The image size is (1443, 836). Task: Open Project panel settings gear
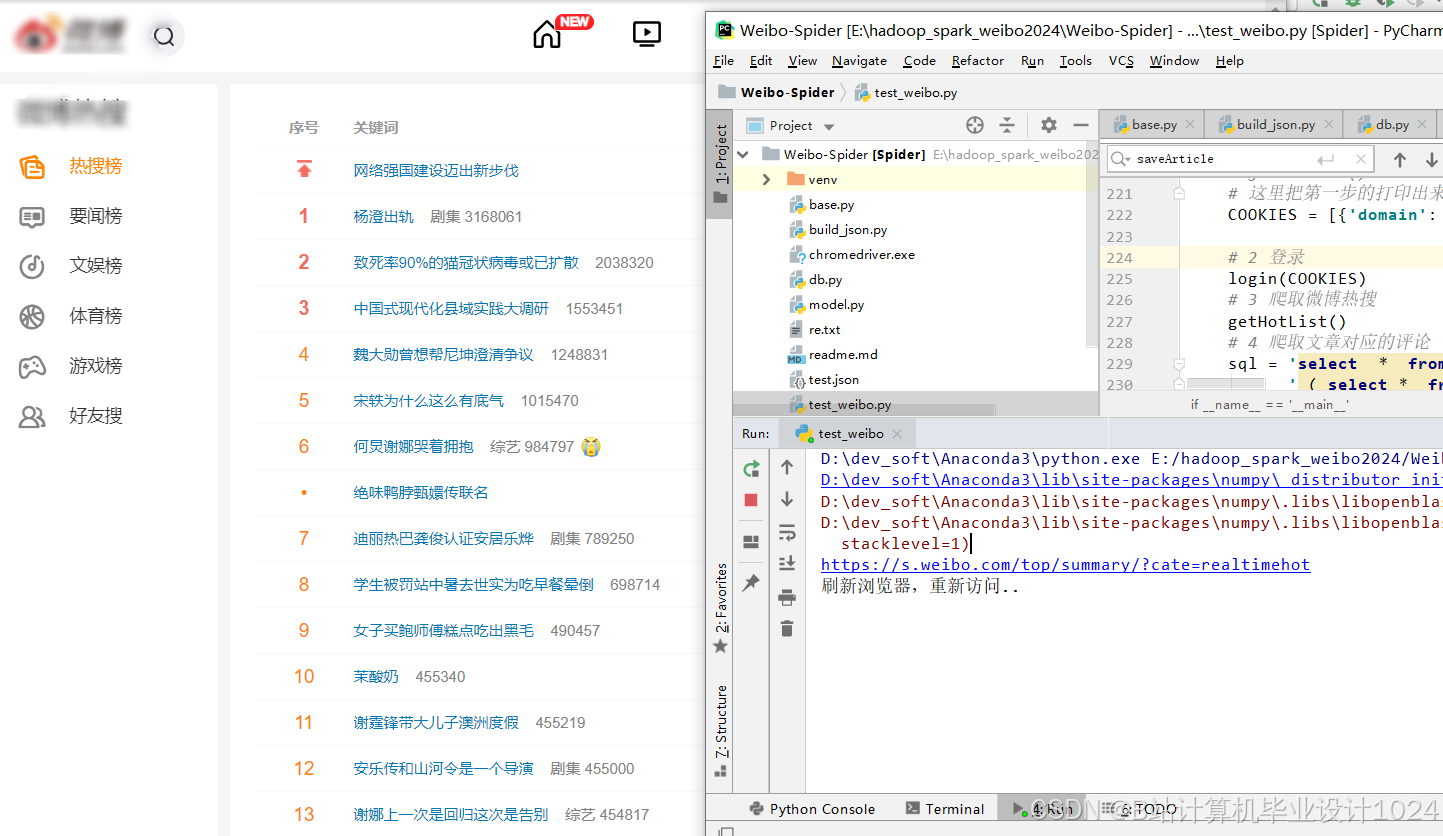pos(1047,125)
